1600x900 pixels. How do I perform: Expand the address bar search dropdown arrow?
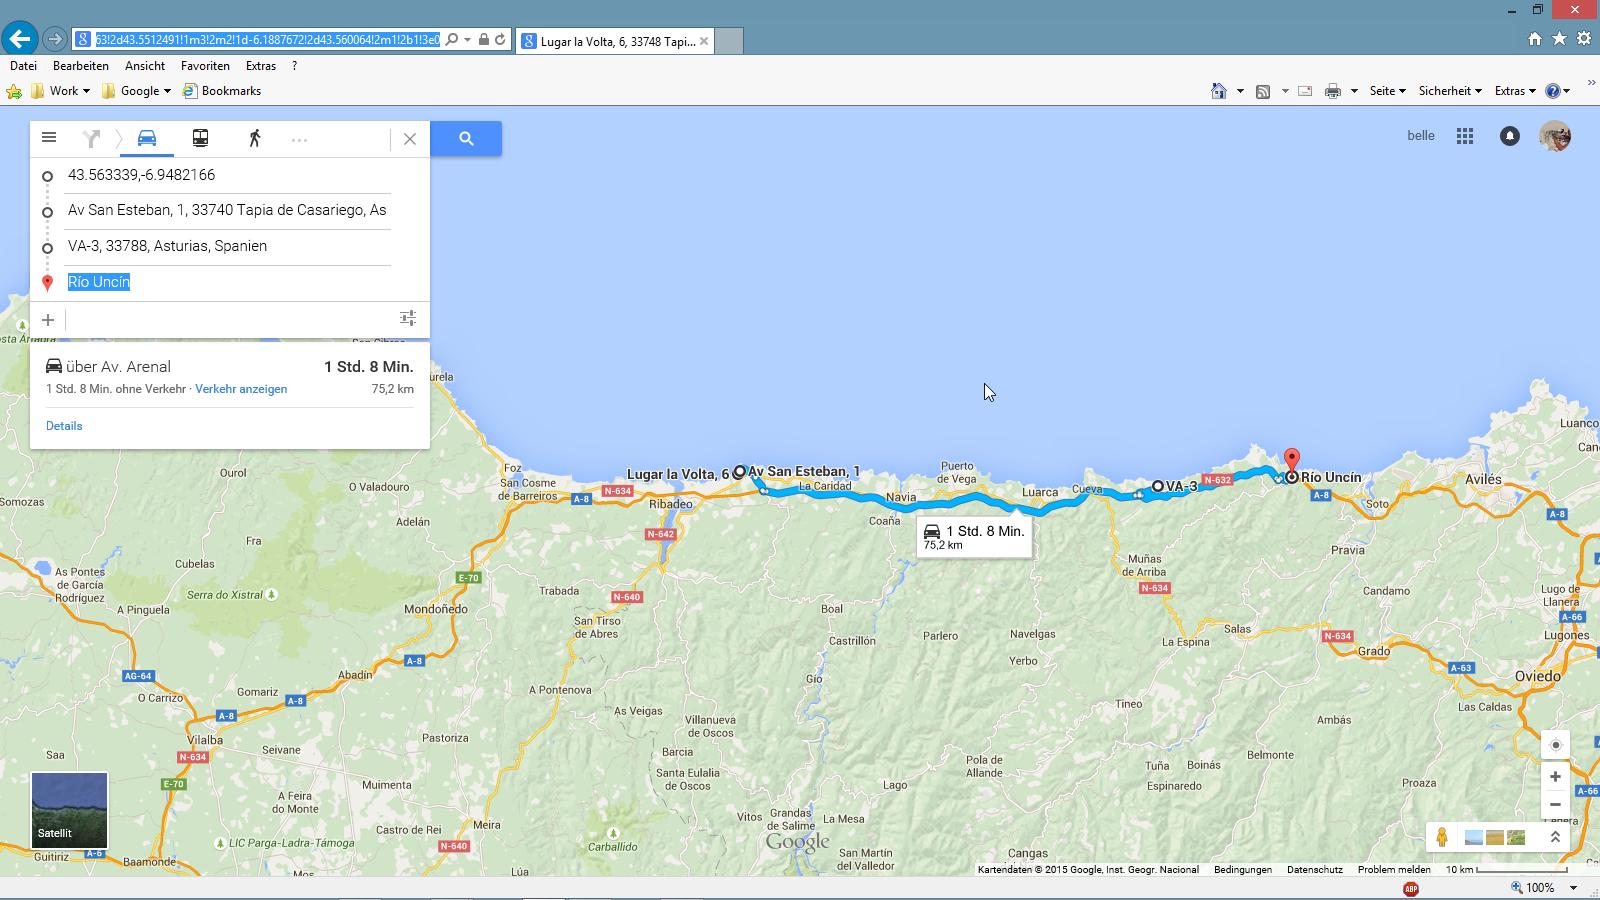click(467, 40)
